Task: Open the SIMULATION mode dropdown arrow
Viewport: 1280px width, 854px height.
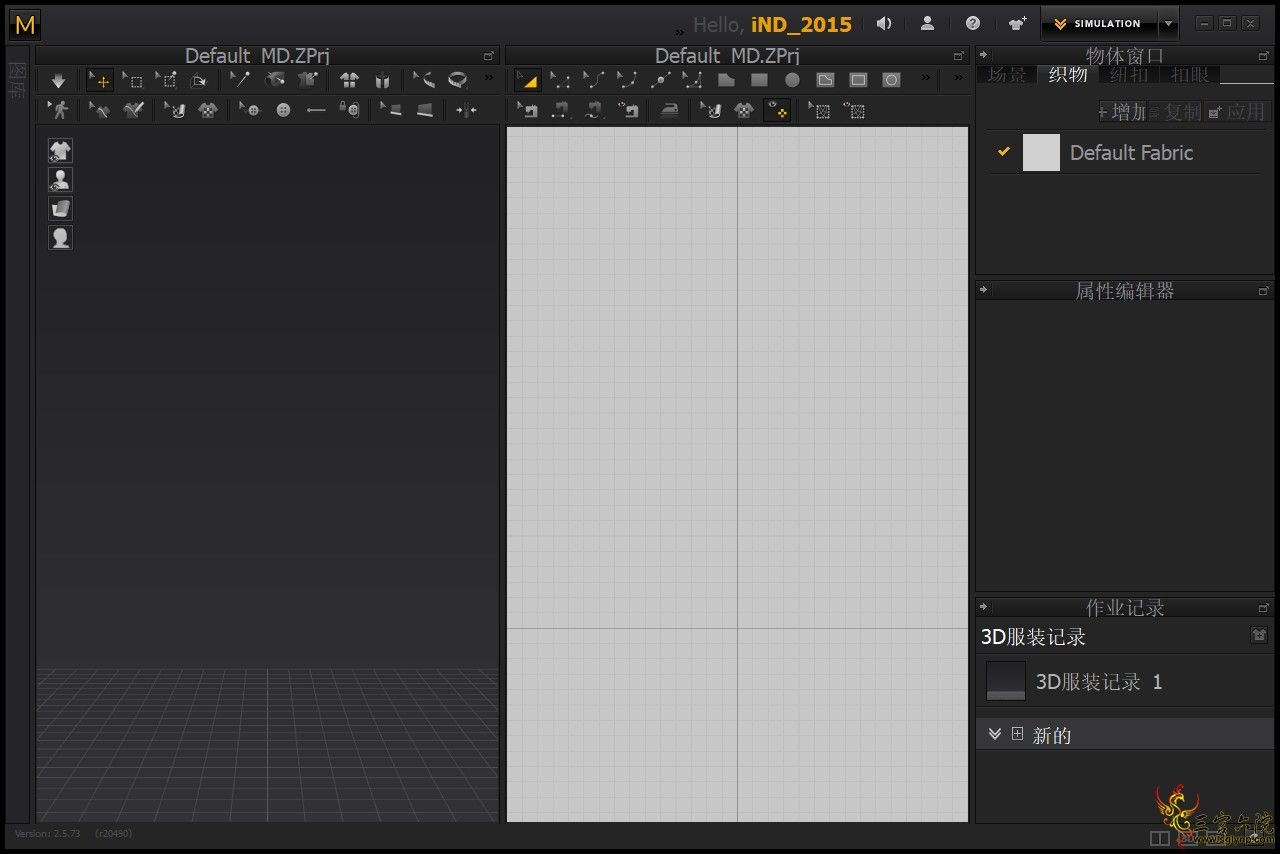Action: pos(1168,23)
